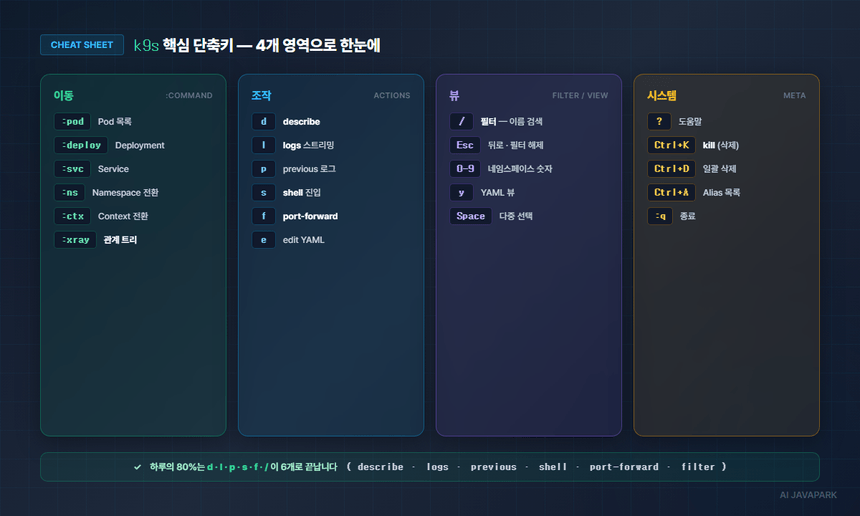Select the "Deployment" label
Viewport: 860px width, 516px height.
click(x=140, y=145)
